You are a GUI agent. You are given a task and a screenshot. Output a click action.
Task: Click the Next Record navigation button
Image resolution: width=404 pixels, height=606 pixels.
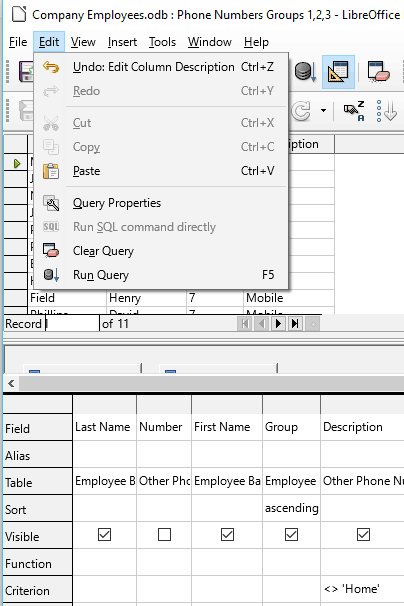[x=278, y=323]
